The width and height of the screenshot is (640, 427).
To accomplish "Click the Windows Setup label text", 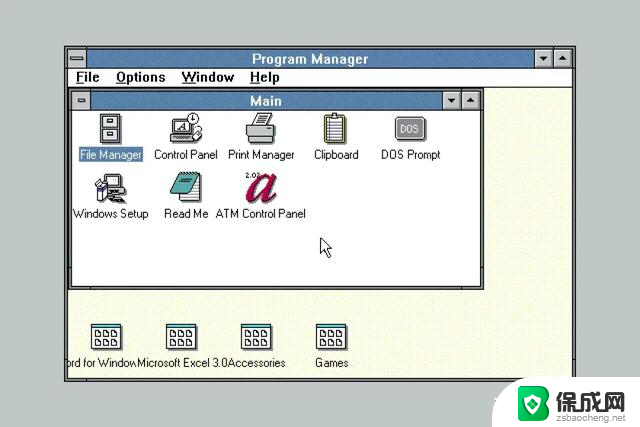I will click(x=111, y=214).
